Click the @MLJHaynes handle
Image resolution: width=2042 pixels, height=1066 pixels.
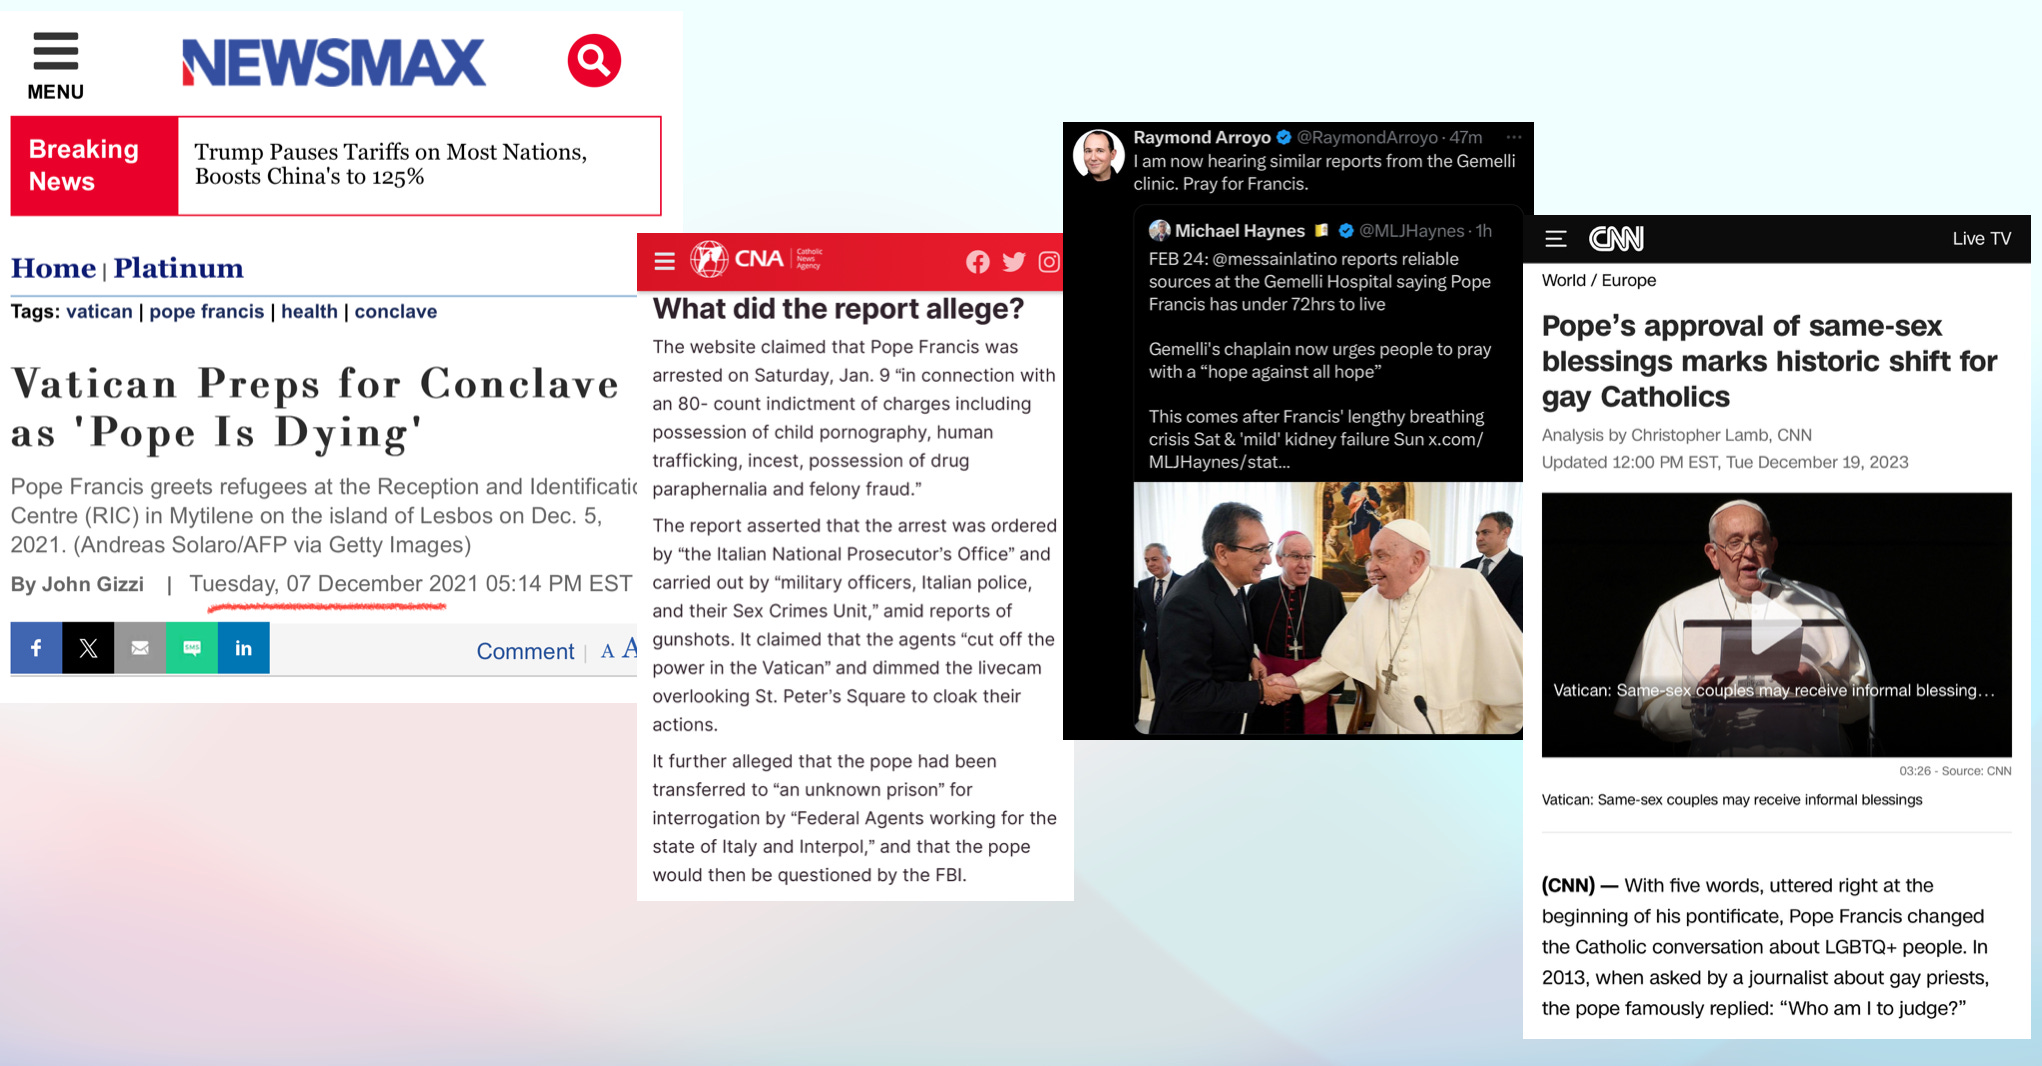pos(1412,231)
